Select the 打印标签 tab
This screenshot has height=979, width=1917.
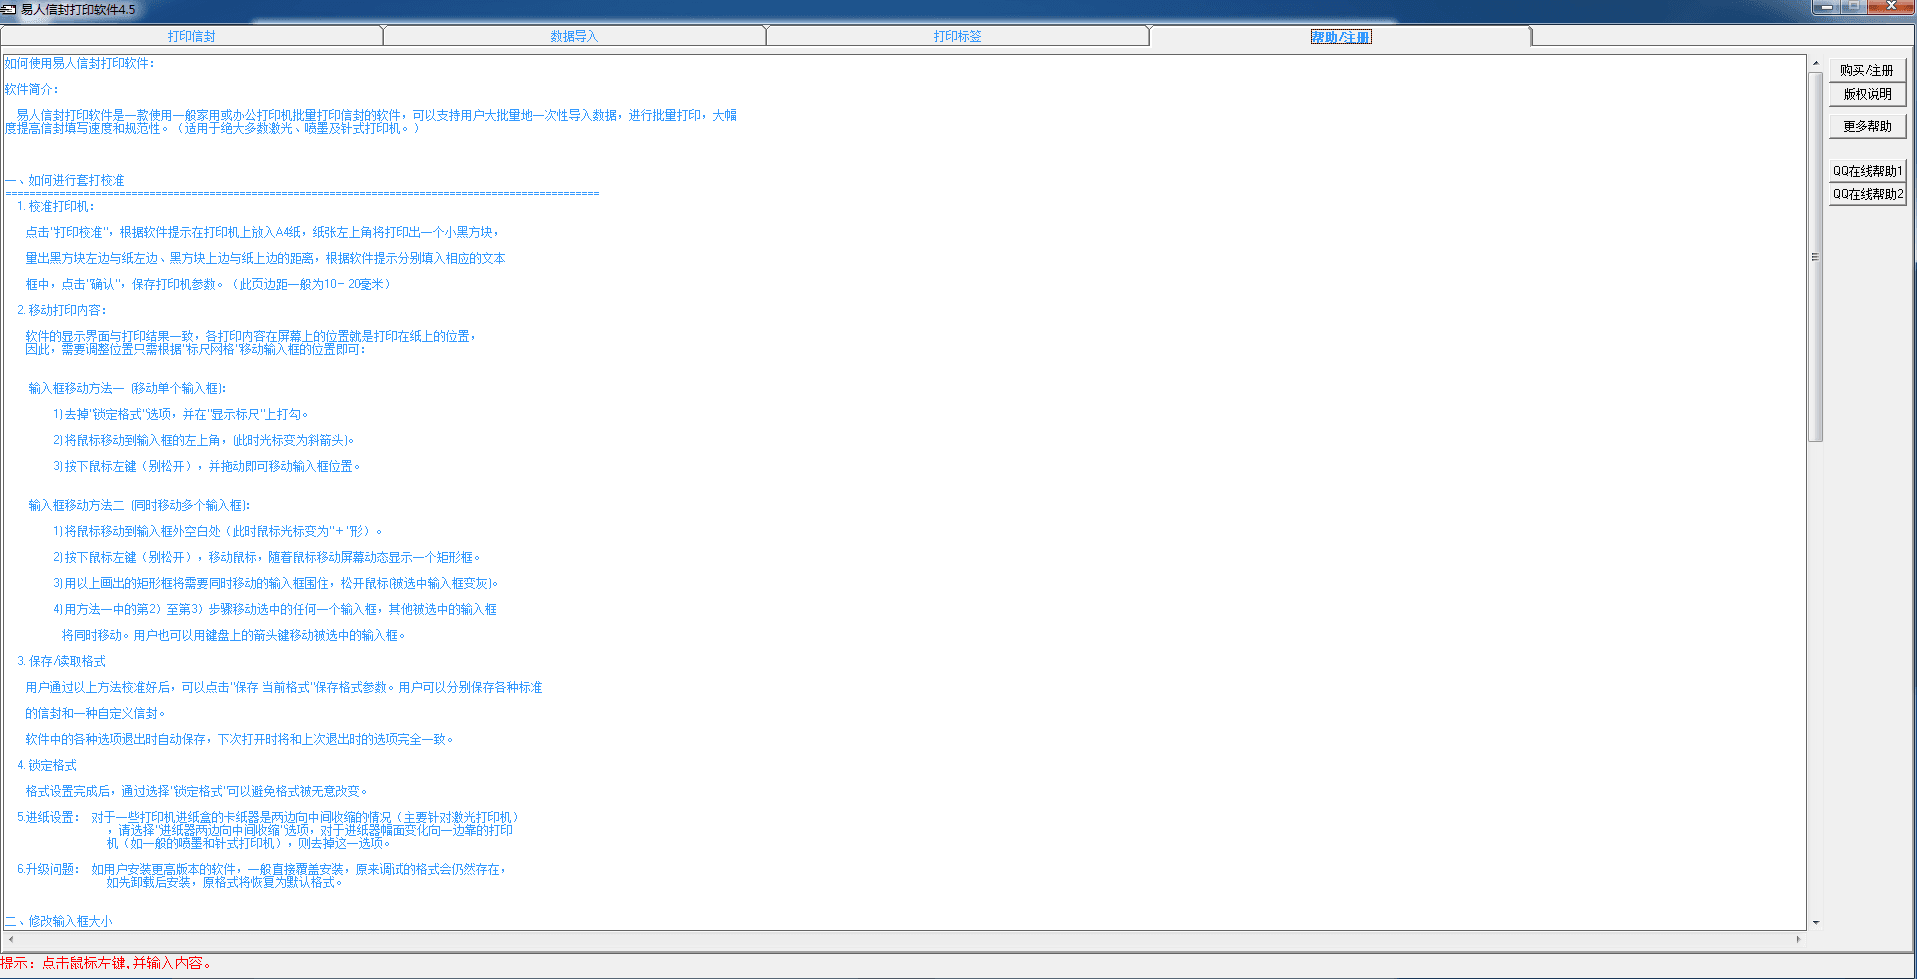tap(957, 36)
